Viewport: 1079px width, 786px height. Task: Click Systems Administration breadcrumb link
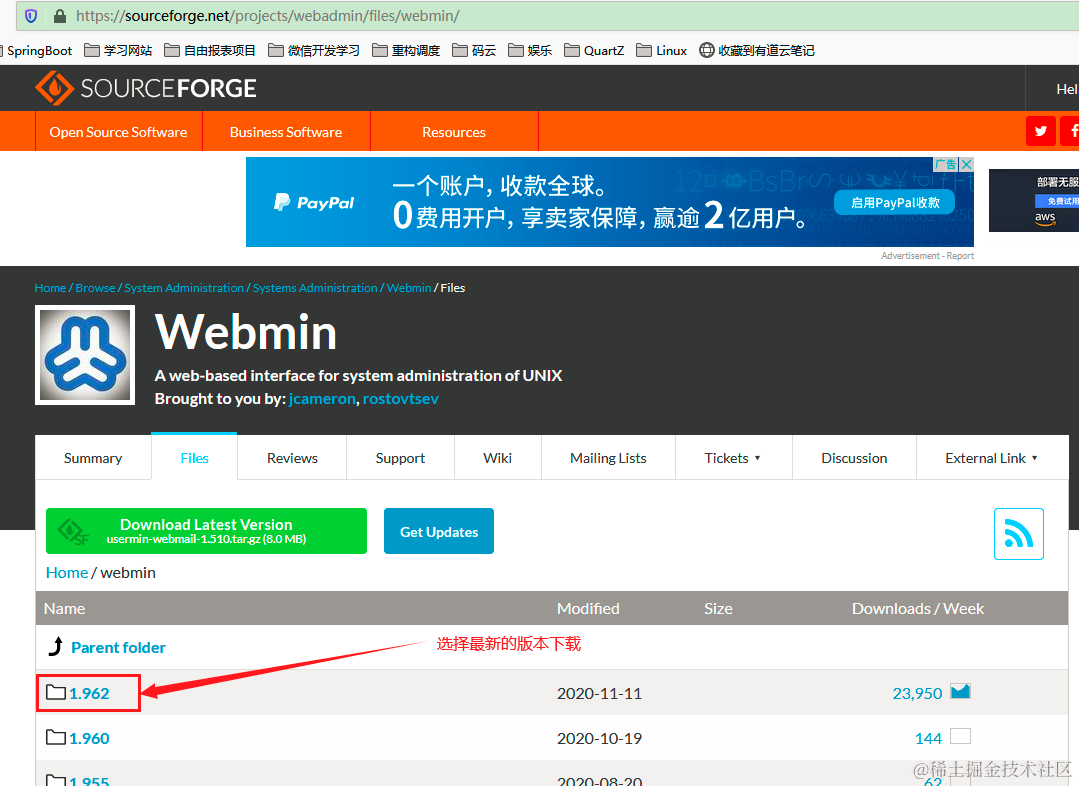point(315,288)
